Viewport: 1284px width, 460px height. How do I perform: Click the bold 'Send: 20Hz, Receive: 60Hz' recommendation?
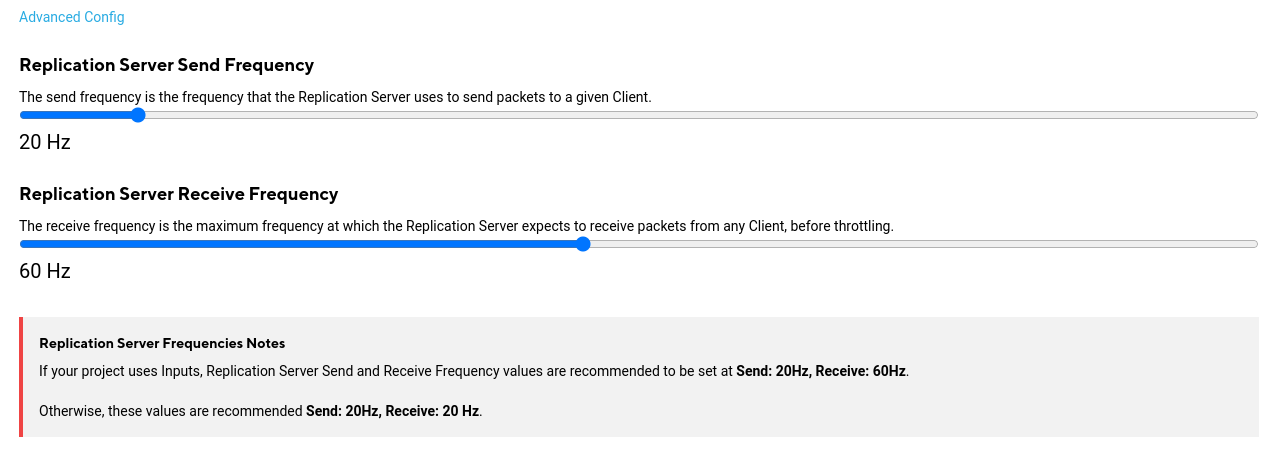click(820, 371)
